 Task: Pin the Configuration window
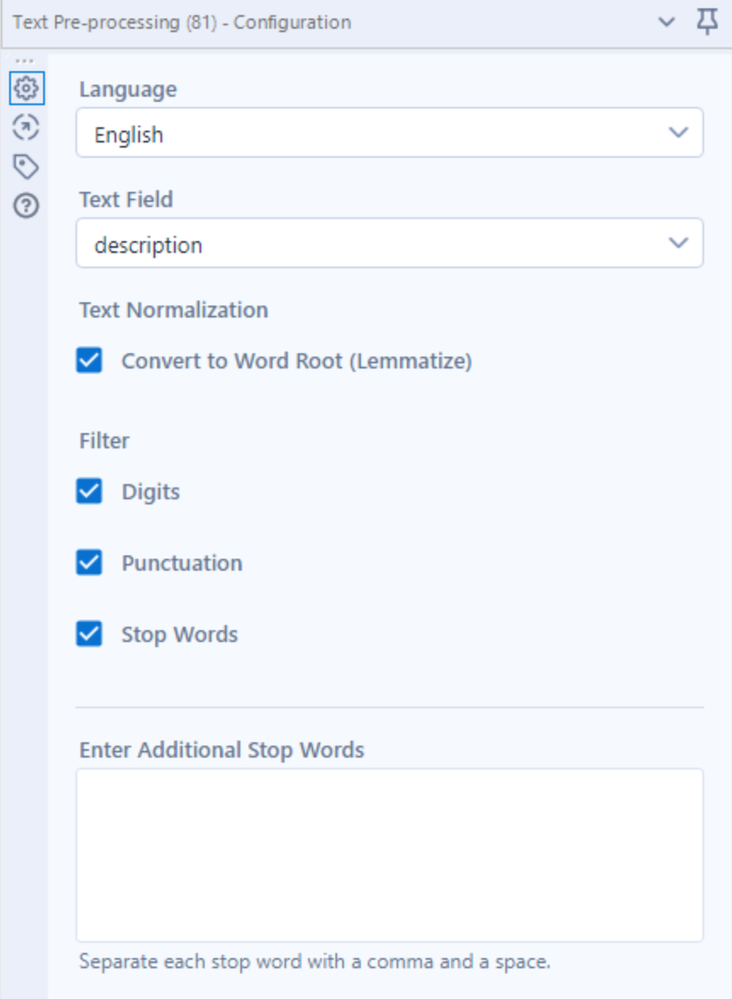[707, 22]
